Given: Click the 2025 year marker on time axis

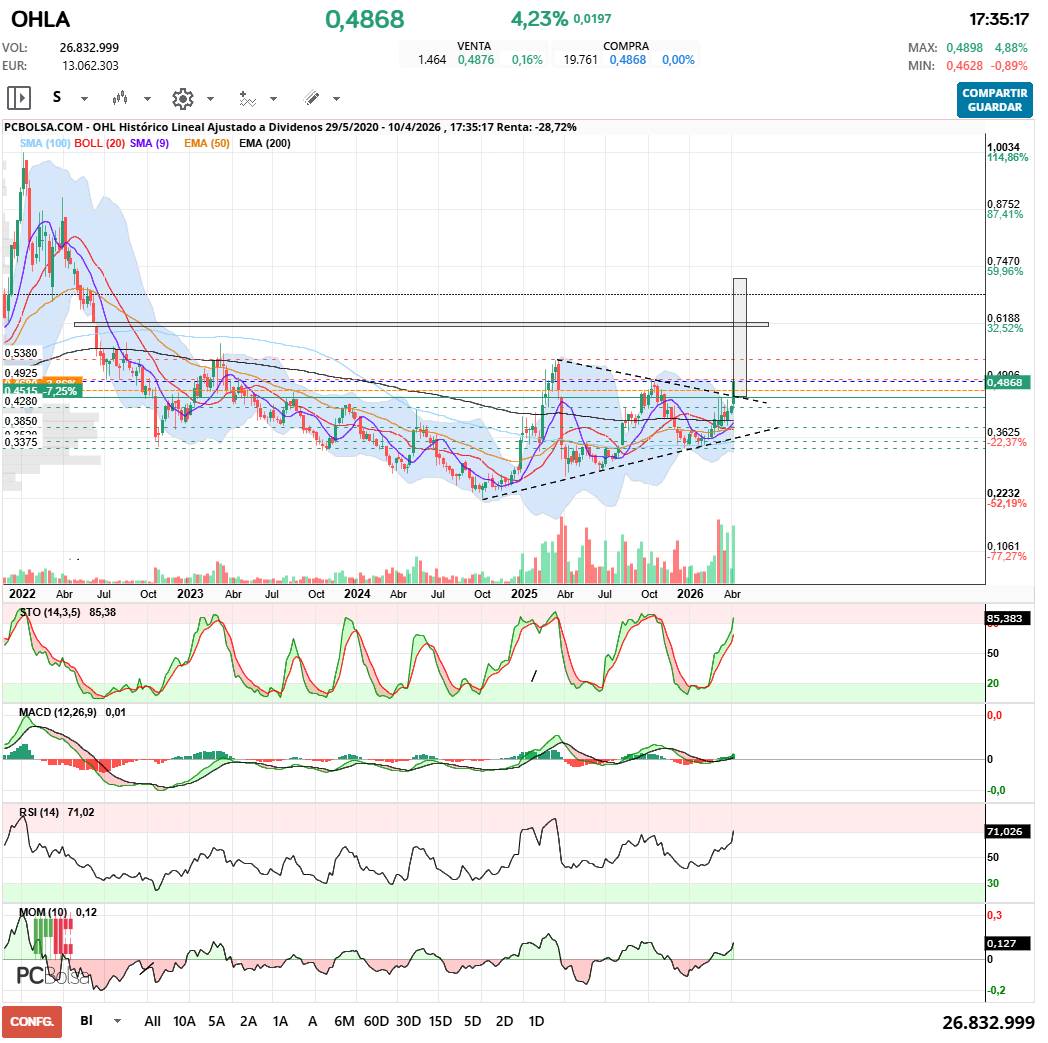Looking at the screenshot, I should tap(524, 593).
